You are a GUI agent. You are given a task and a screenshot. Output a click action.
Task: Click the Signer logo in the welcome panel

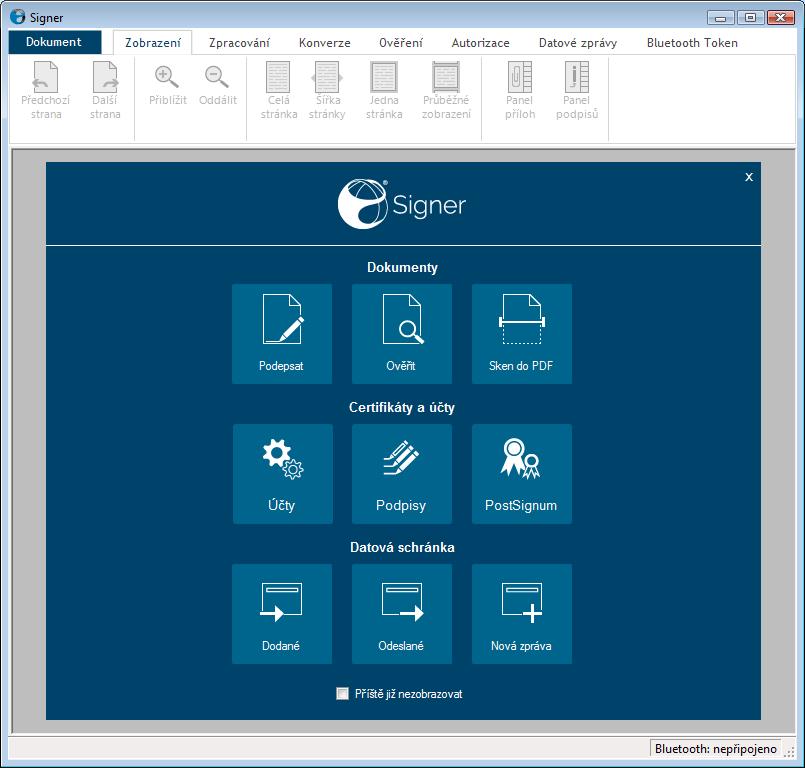[x=402, y=204]
